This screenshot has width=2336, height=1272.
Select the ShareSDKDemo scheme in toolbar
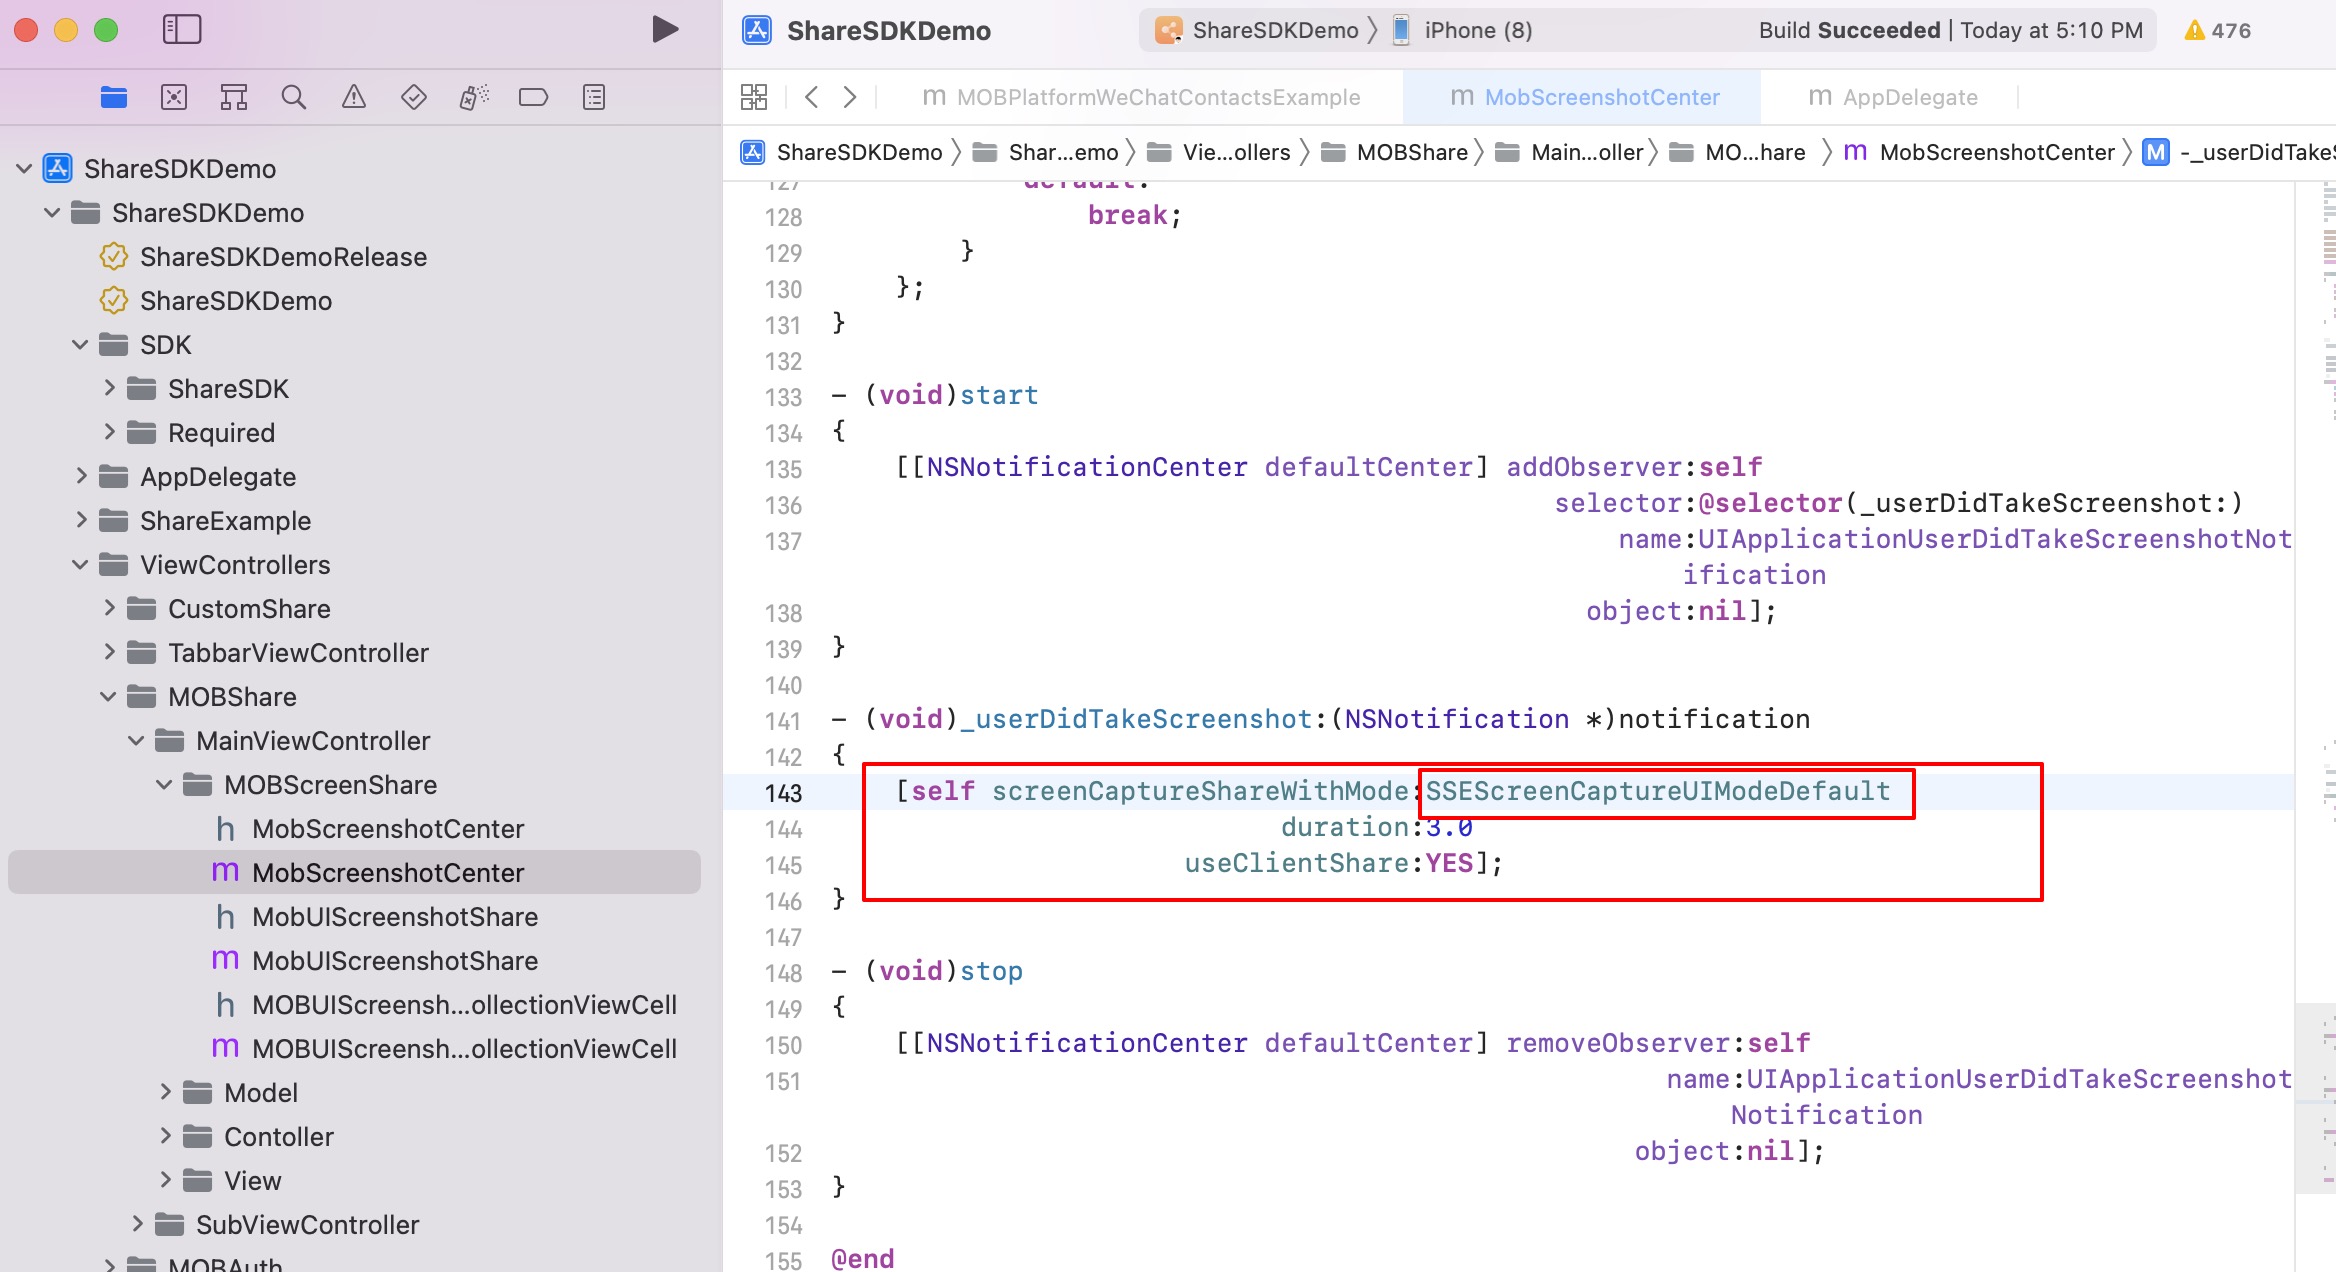coord(1257,30)
